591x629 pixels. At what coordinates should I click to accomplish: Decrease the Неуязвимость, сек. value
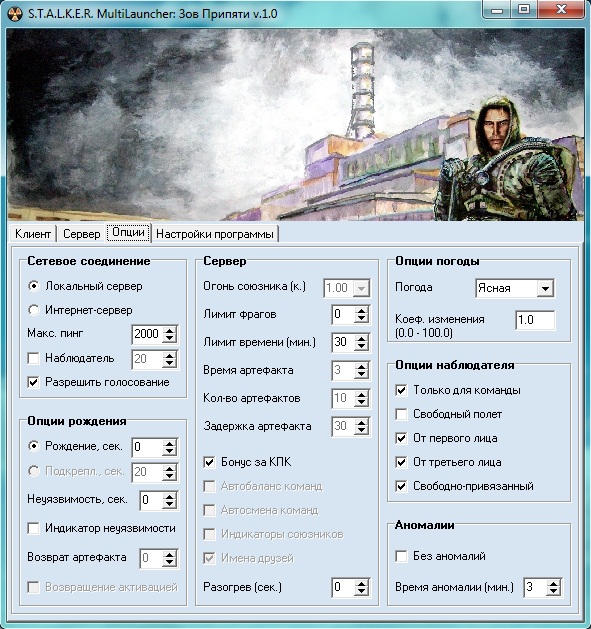(x=169, y=505)
